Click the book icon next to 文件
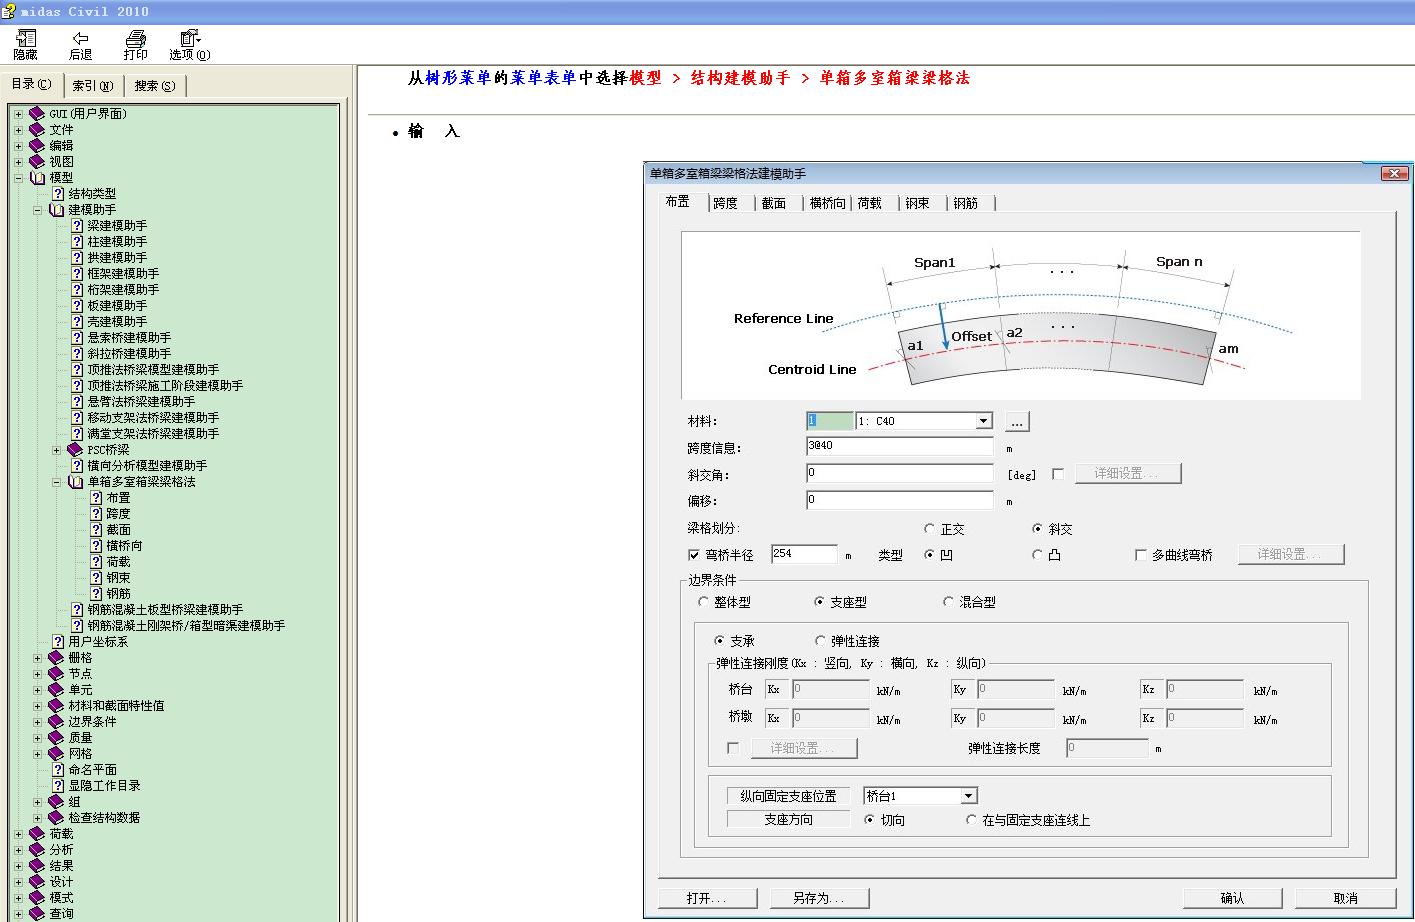The width and height of the screenshot is (1415, 922). (37, 129)
